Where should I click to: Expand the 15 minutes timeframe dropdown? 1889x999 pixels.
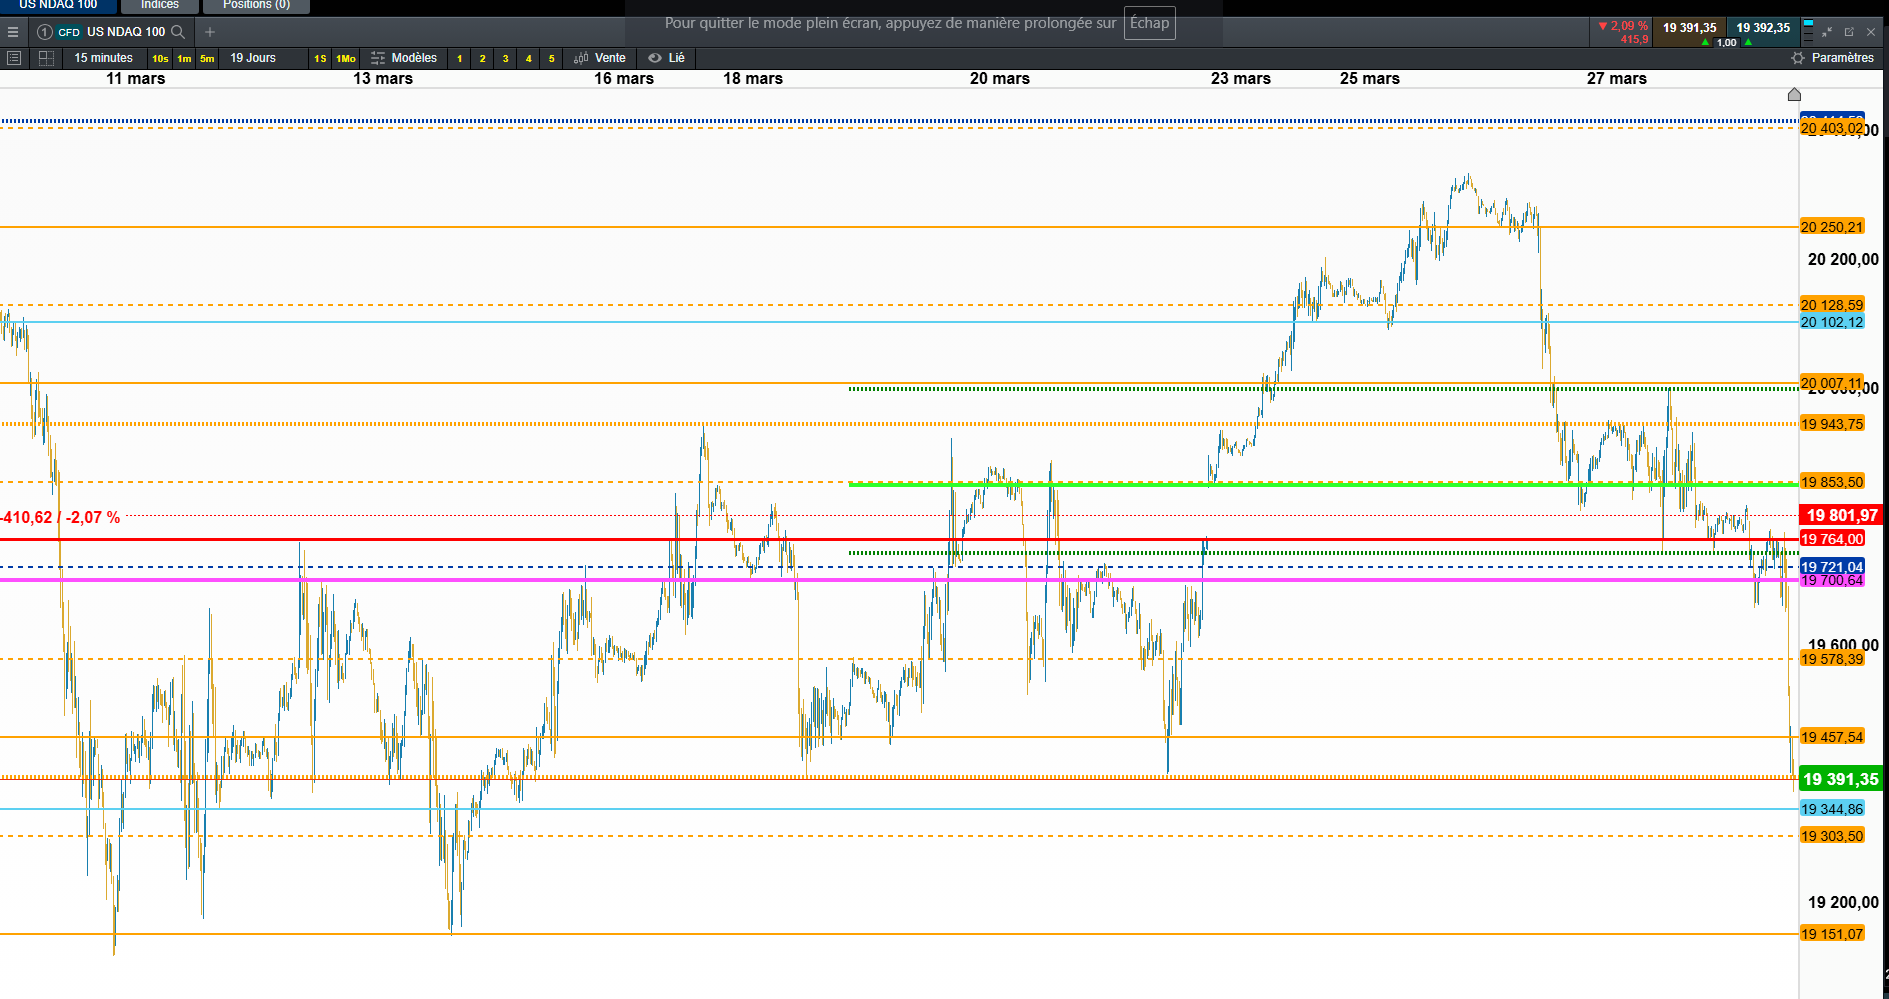click(x=103, y=58)
